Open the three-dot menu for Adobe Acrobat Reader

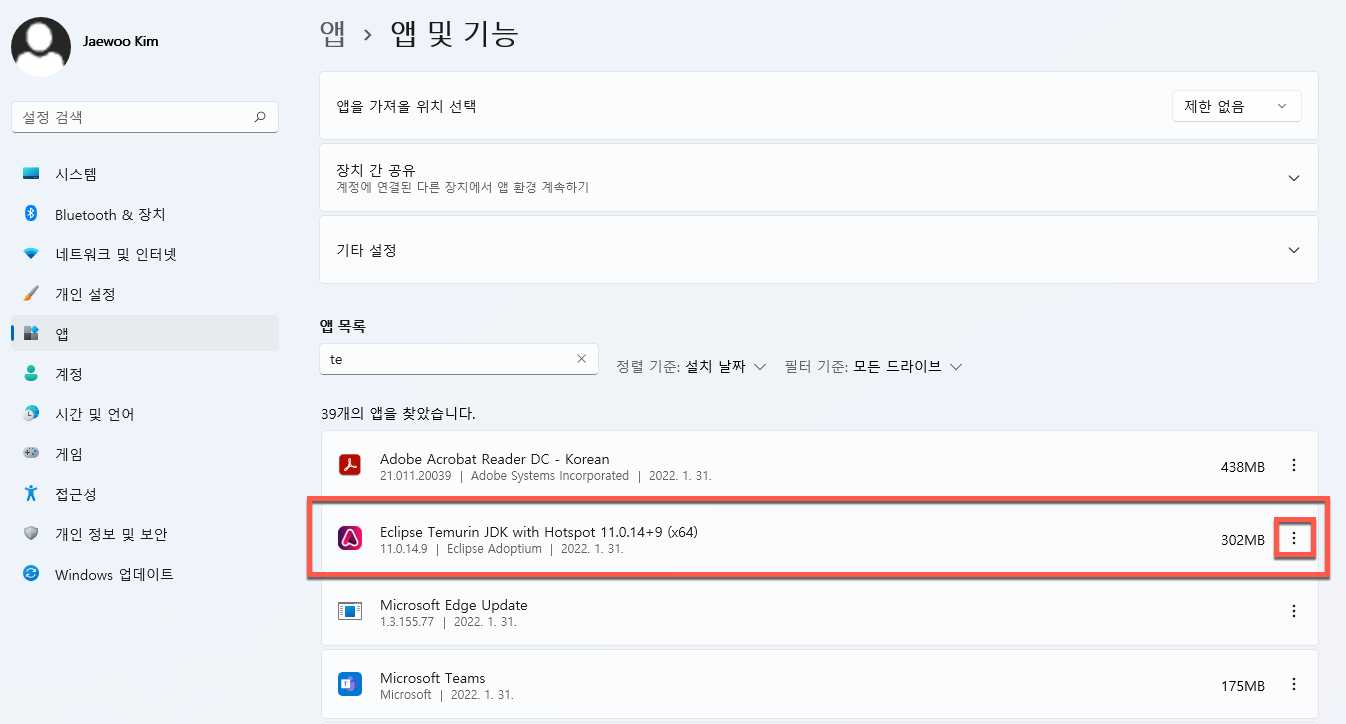(x=1294, y=465)
